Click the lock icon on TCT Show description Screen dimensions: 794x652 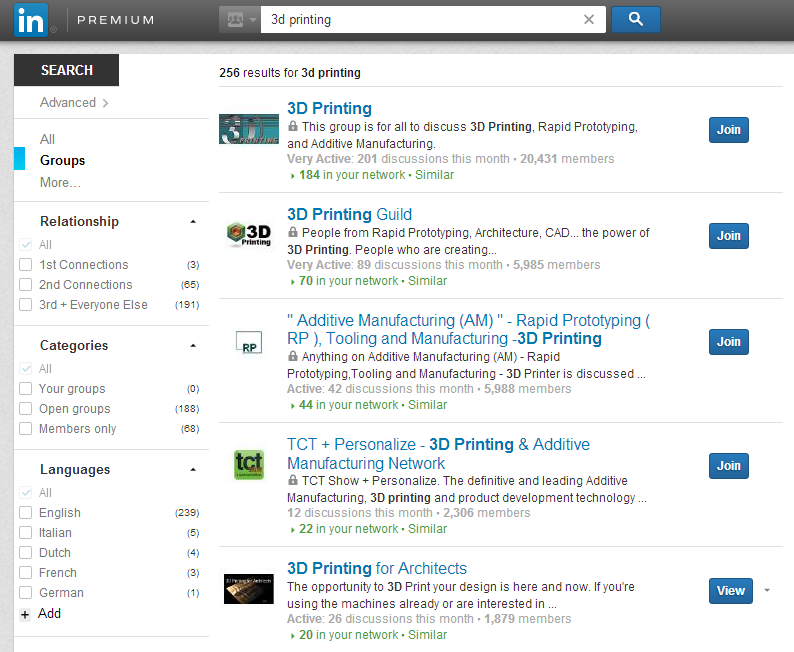(x=293, y=480)
